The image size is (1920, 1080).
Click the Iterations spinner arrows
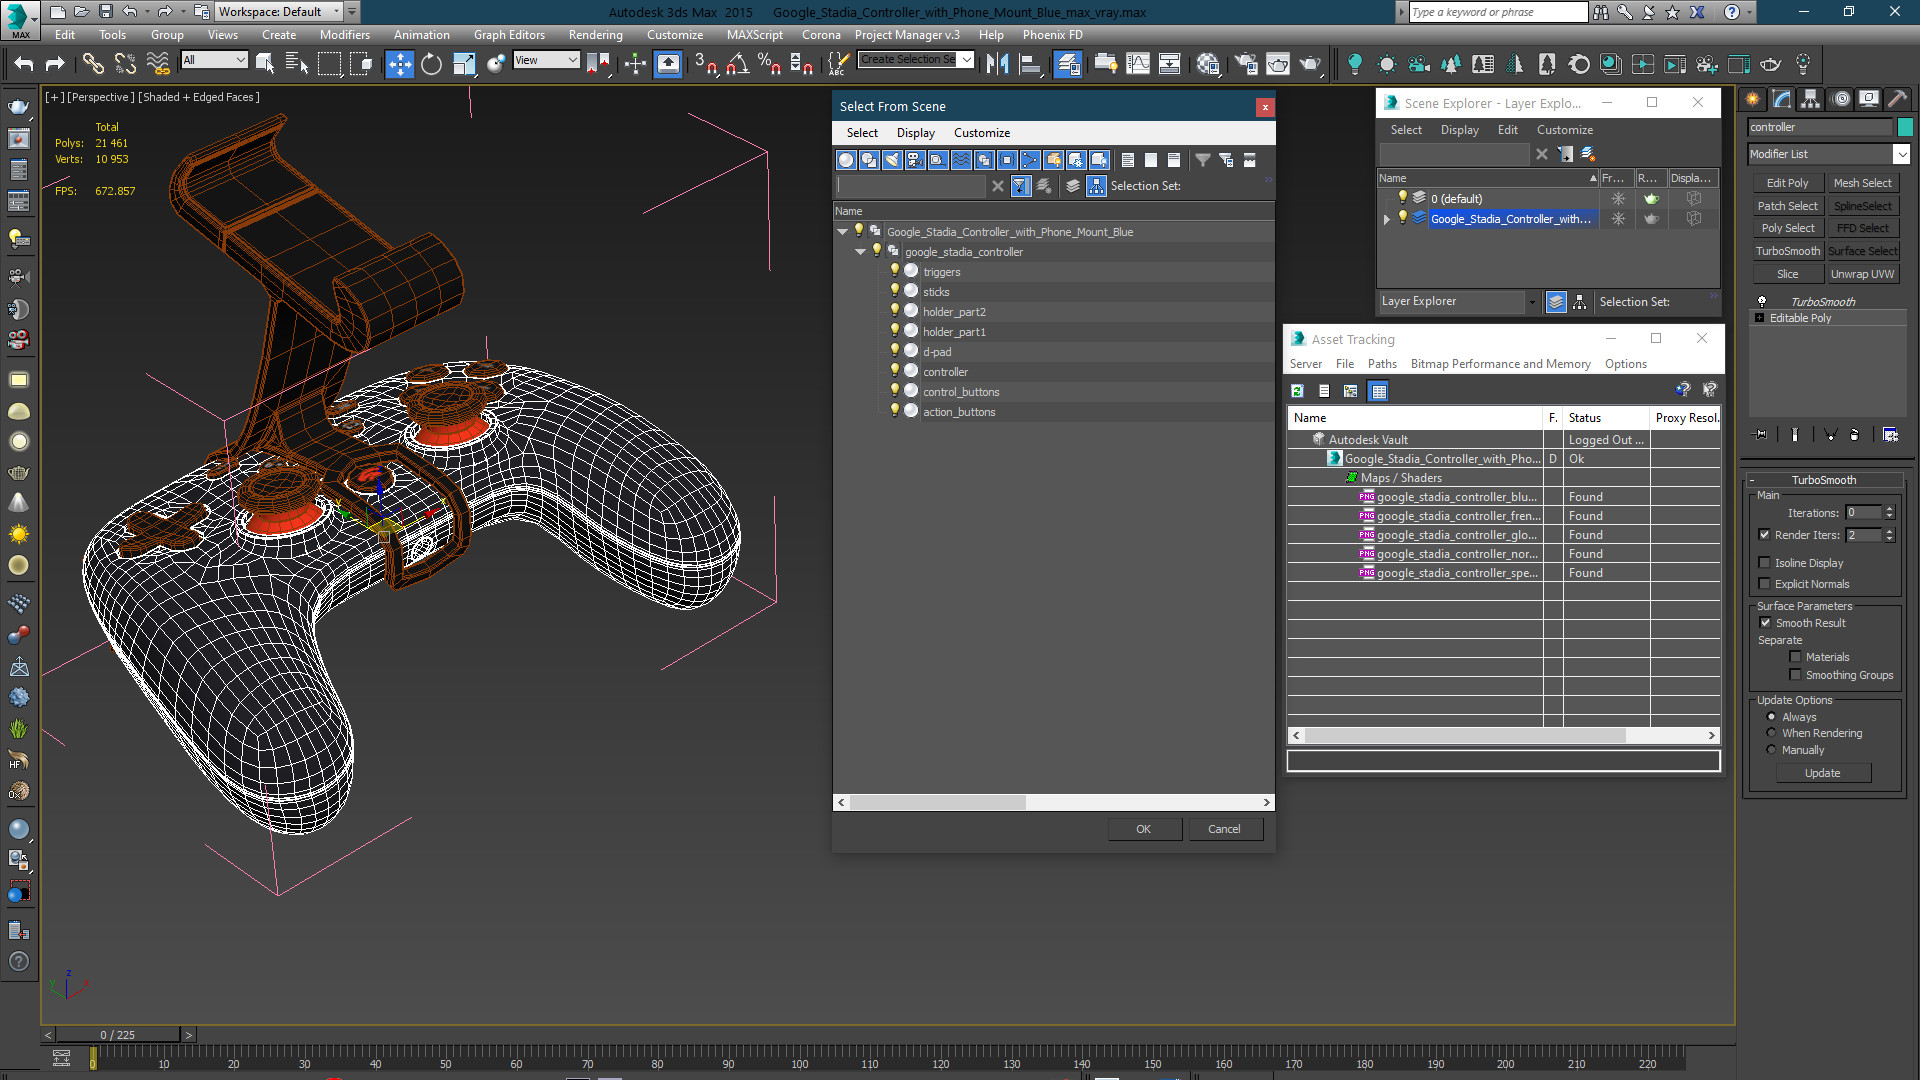1889,513
